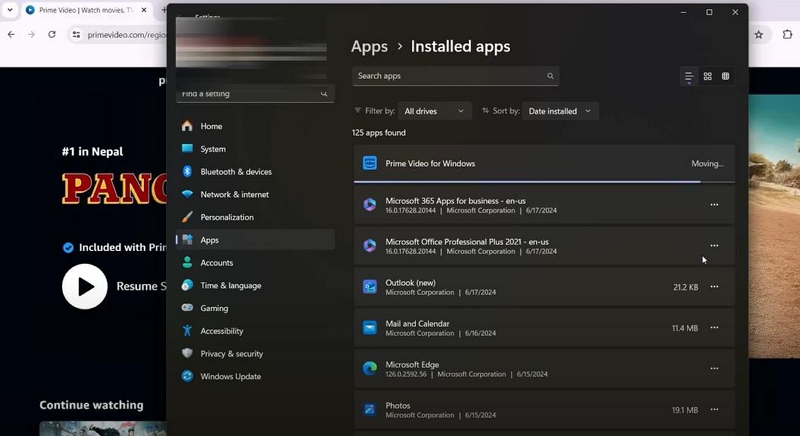800x436 pixels.
Task: Click the Office Professional Plus icon
Action: (x=369, y=245)
